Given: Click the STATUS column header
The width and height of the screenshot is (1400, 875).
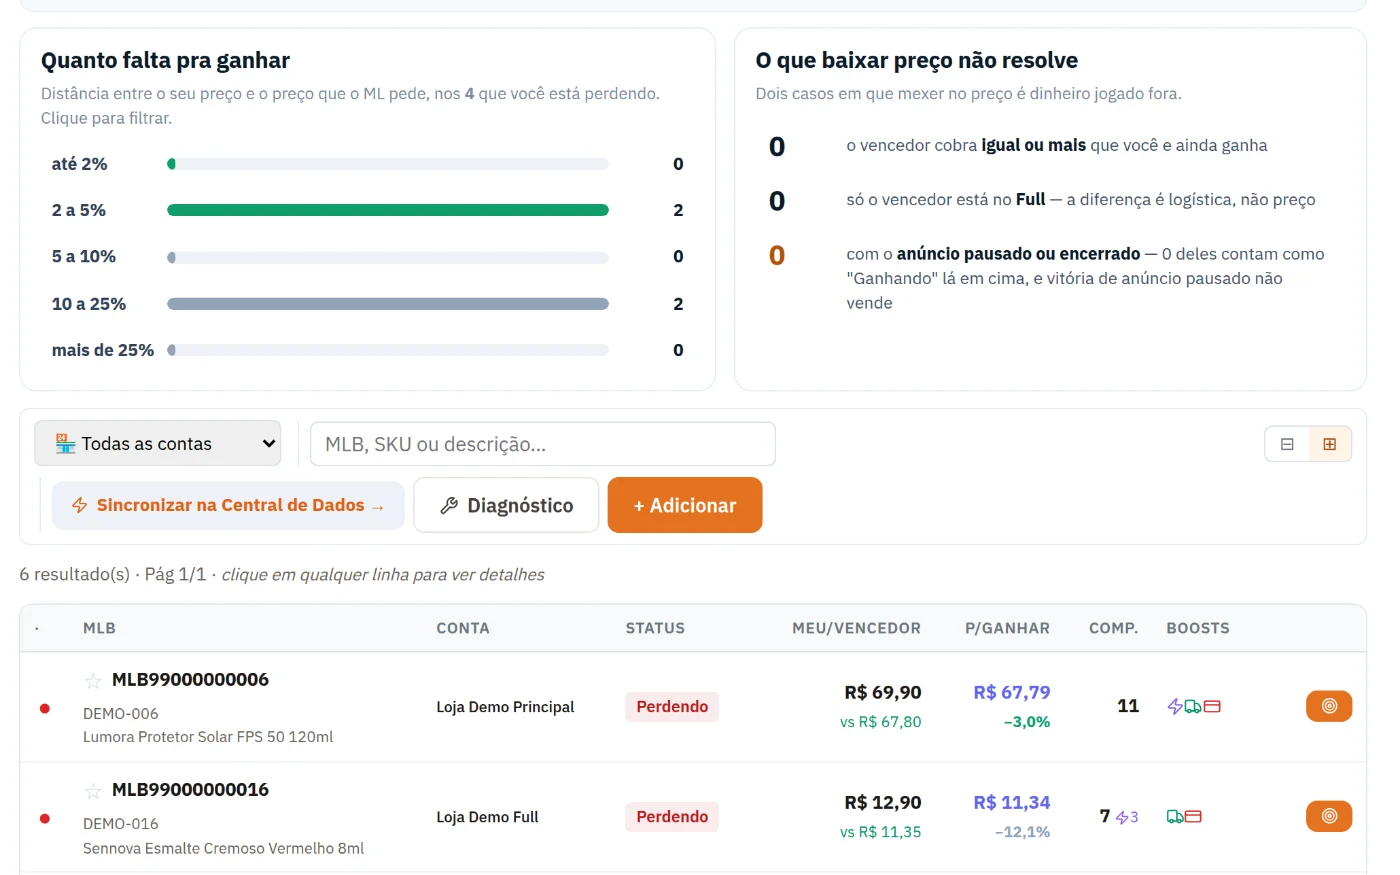Looking at the screenshot, I should (x=655, y=628).
